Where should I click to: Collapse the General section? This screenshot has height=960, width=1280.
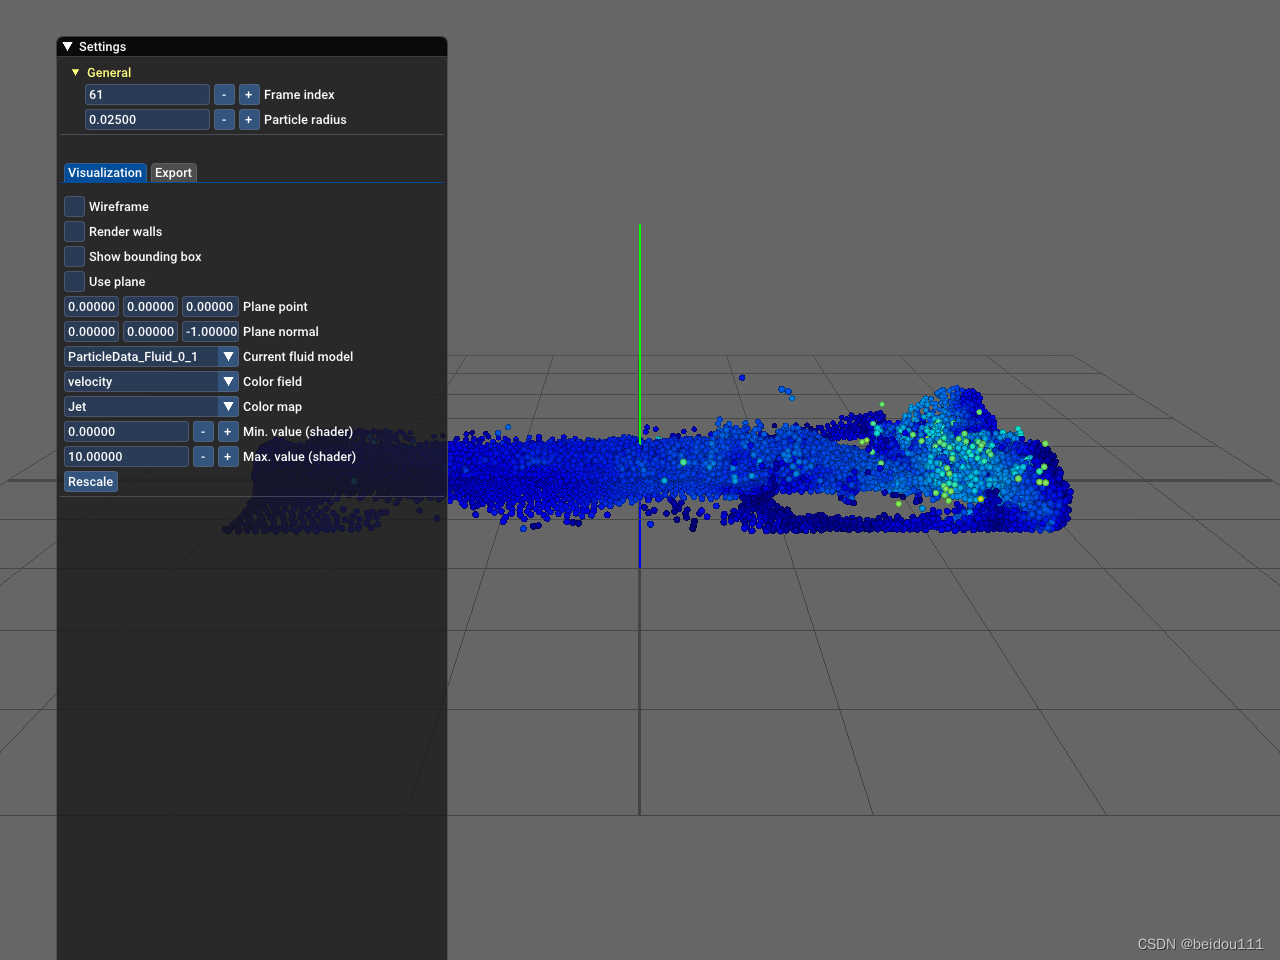75,72
